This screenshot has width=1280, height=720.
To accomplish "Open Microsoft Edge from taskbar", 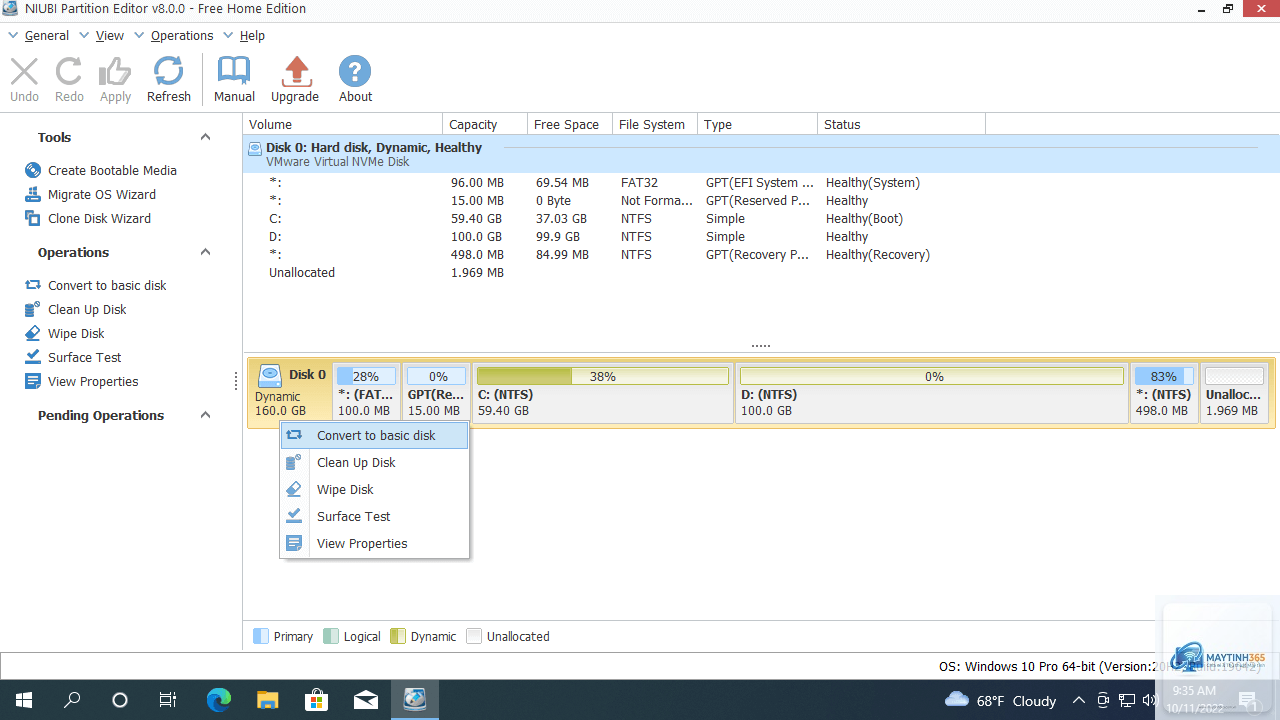I will pos(218,700).
